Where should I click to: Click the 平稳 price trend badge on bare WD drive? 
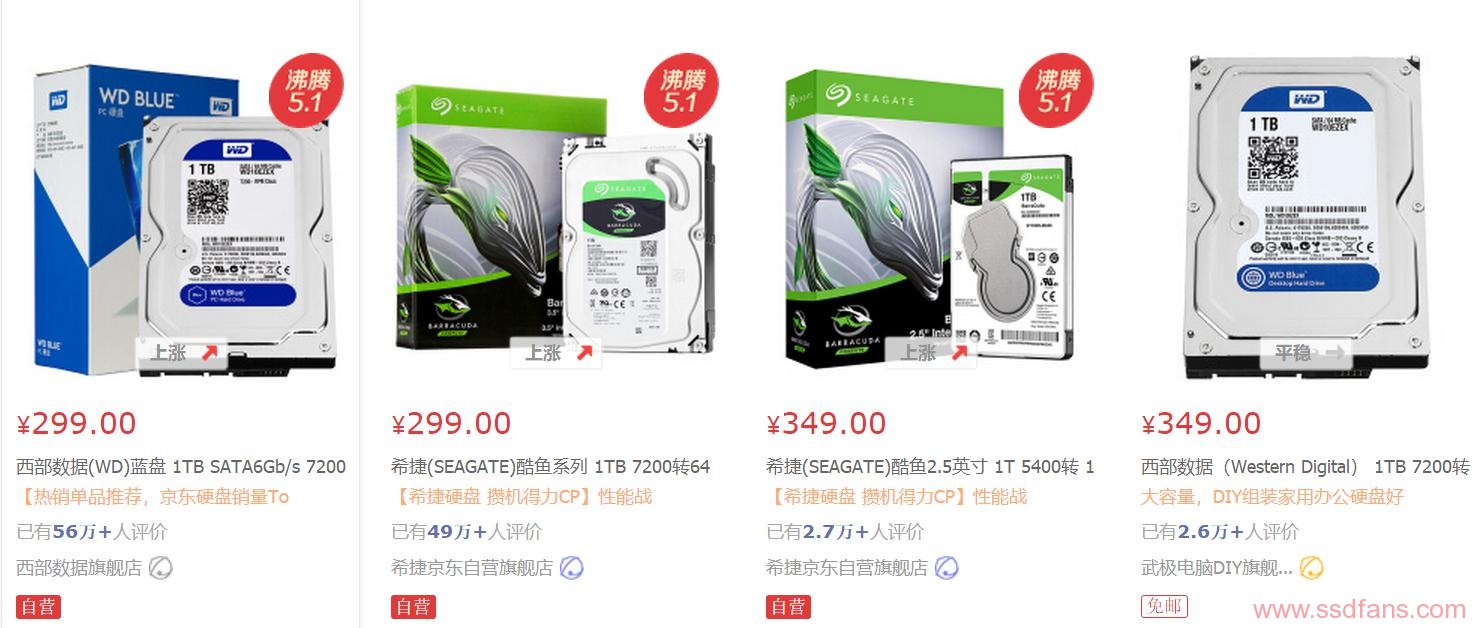pos(1307,353)
